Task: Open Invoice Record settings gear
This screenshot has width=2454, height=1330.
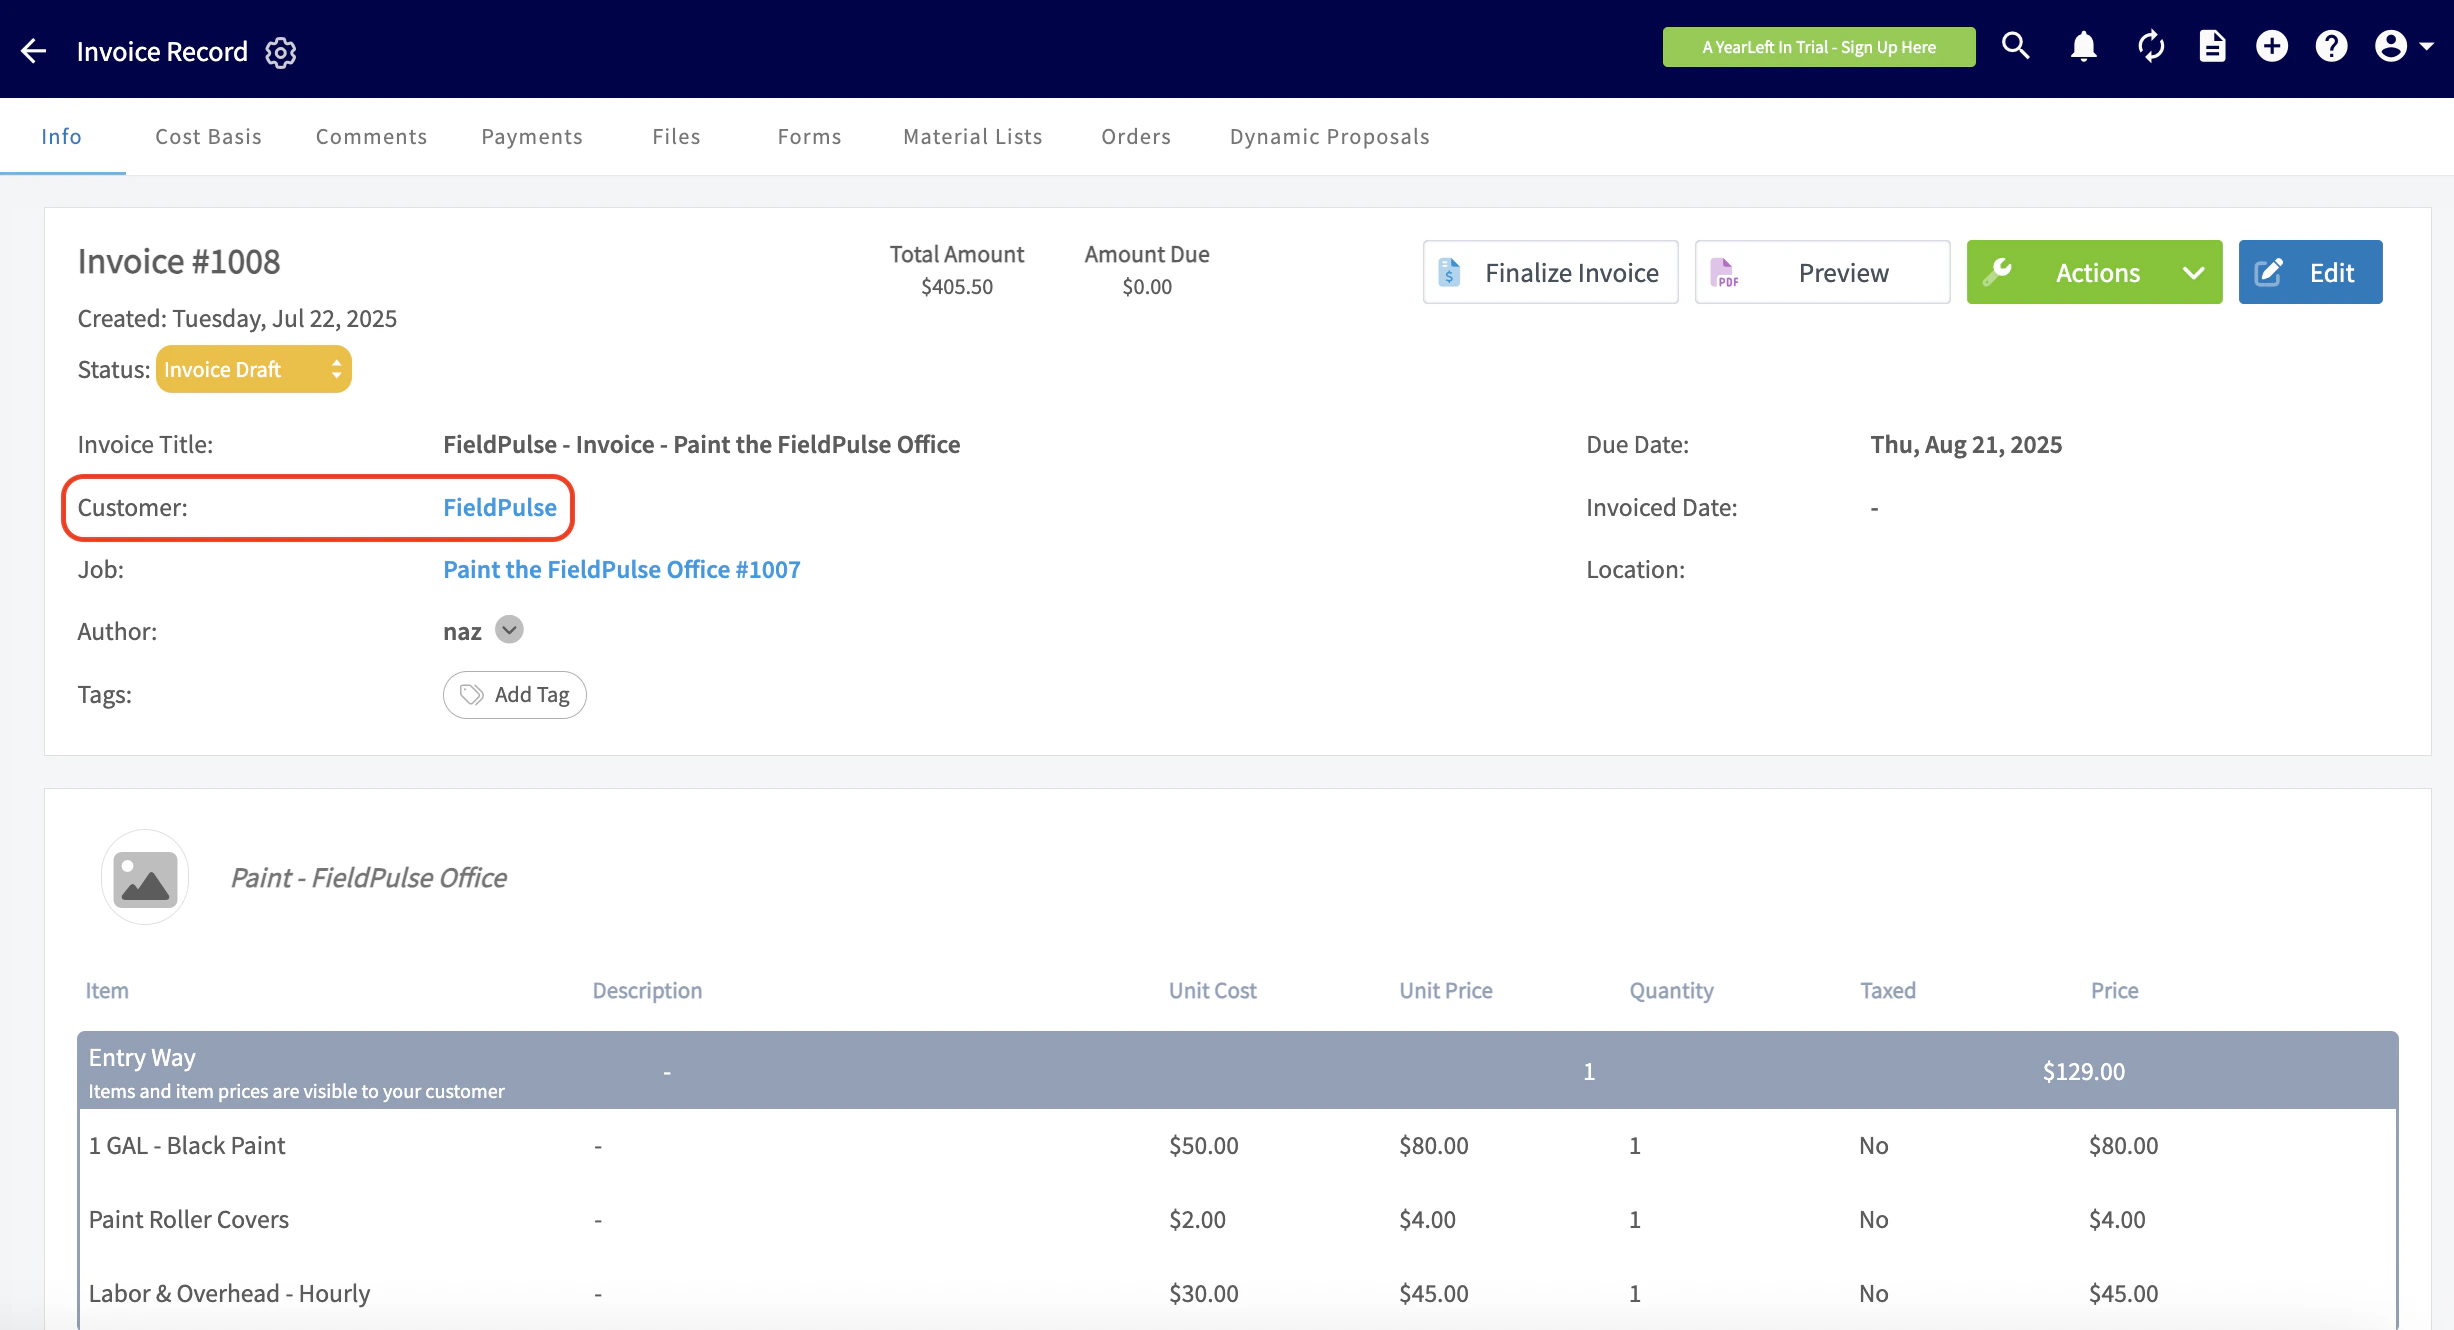Action: [x=281, y=52]
